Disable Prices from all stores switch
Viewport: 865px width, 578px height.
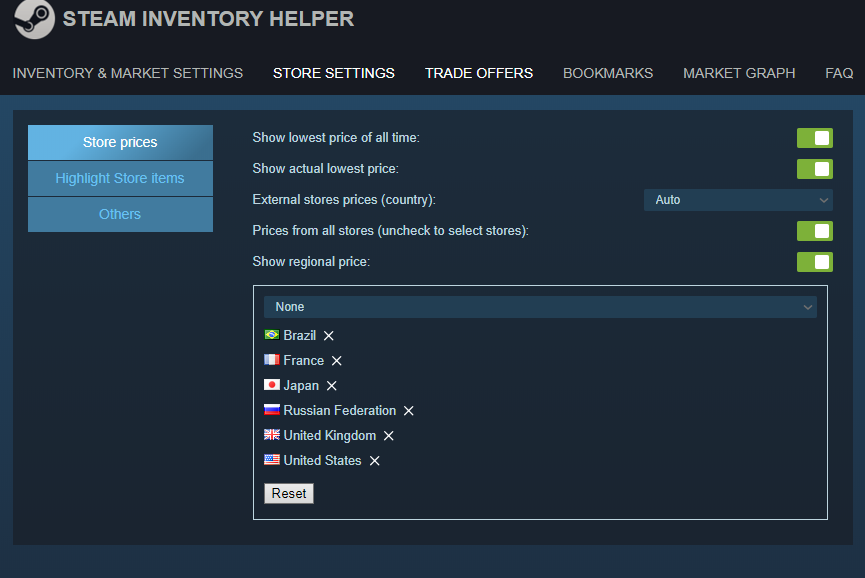[815, 231]
